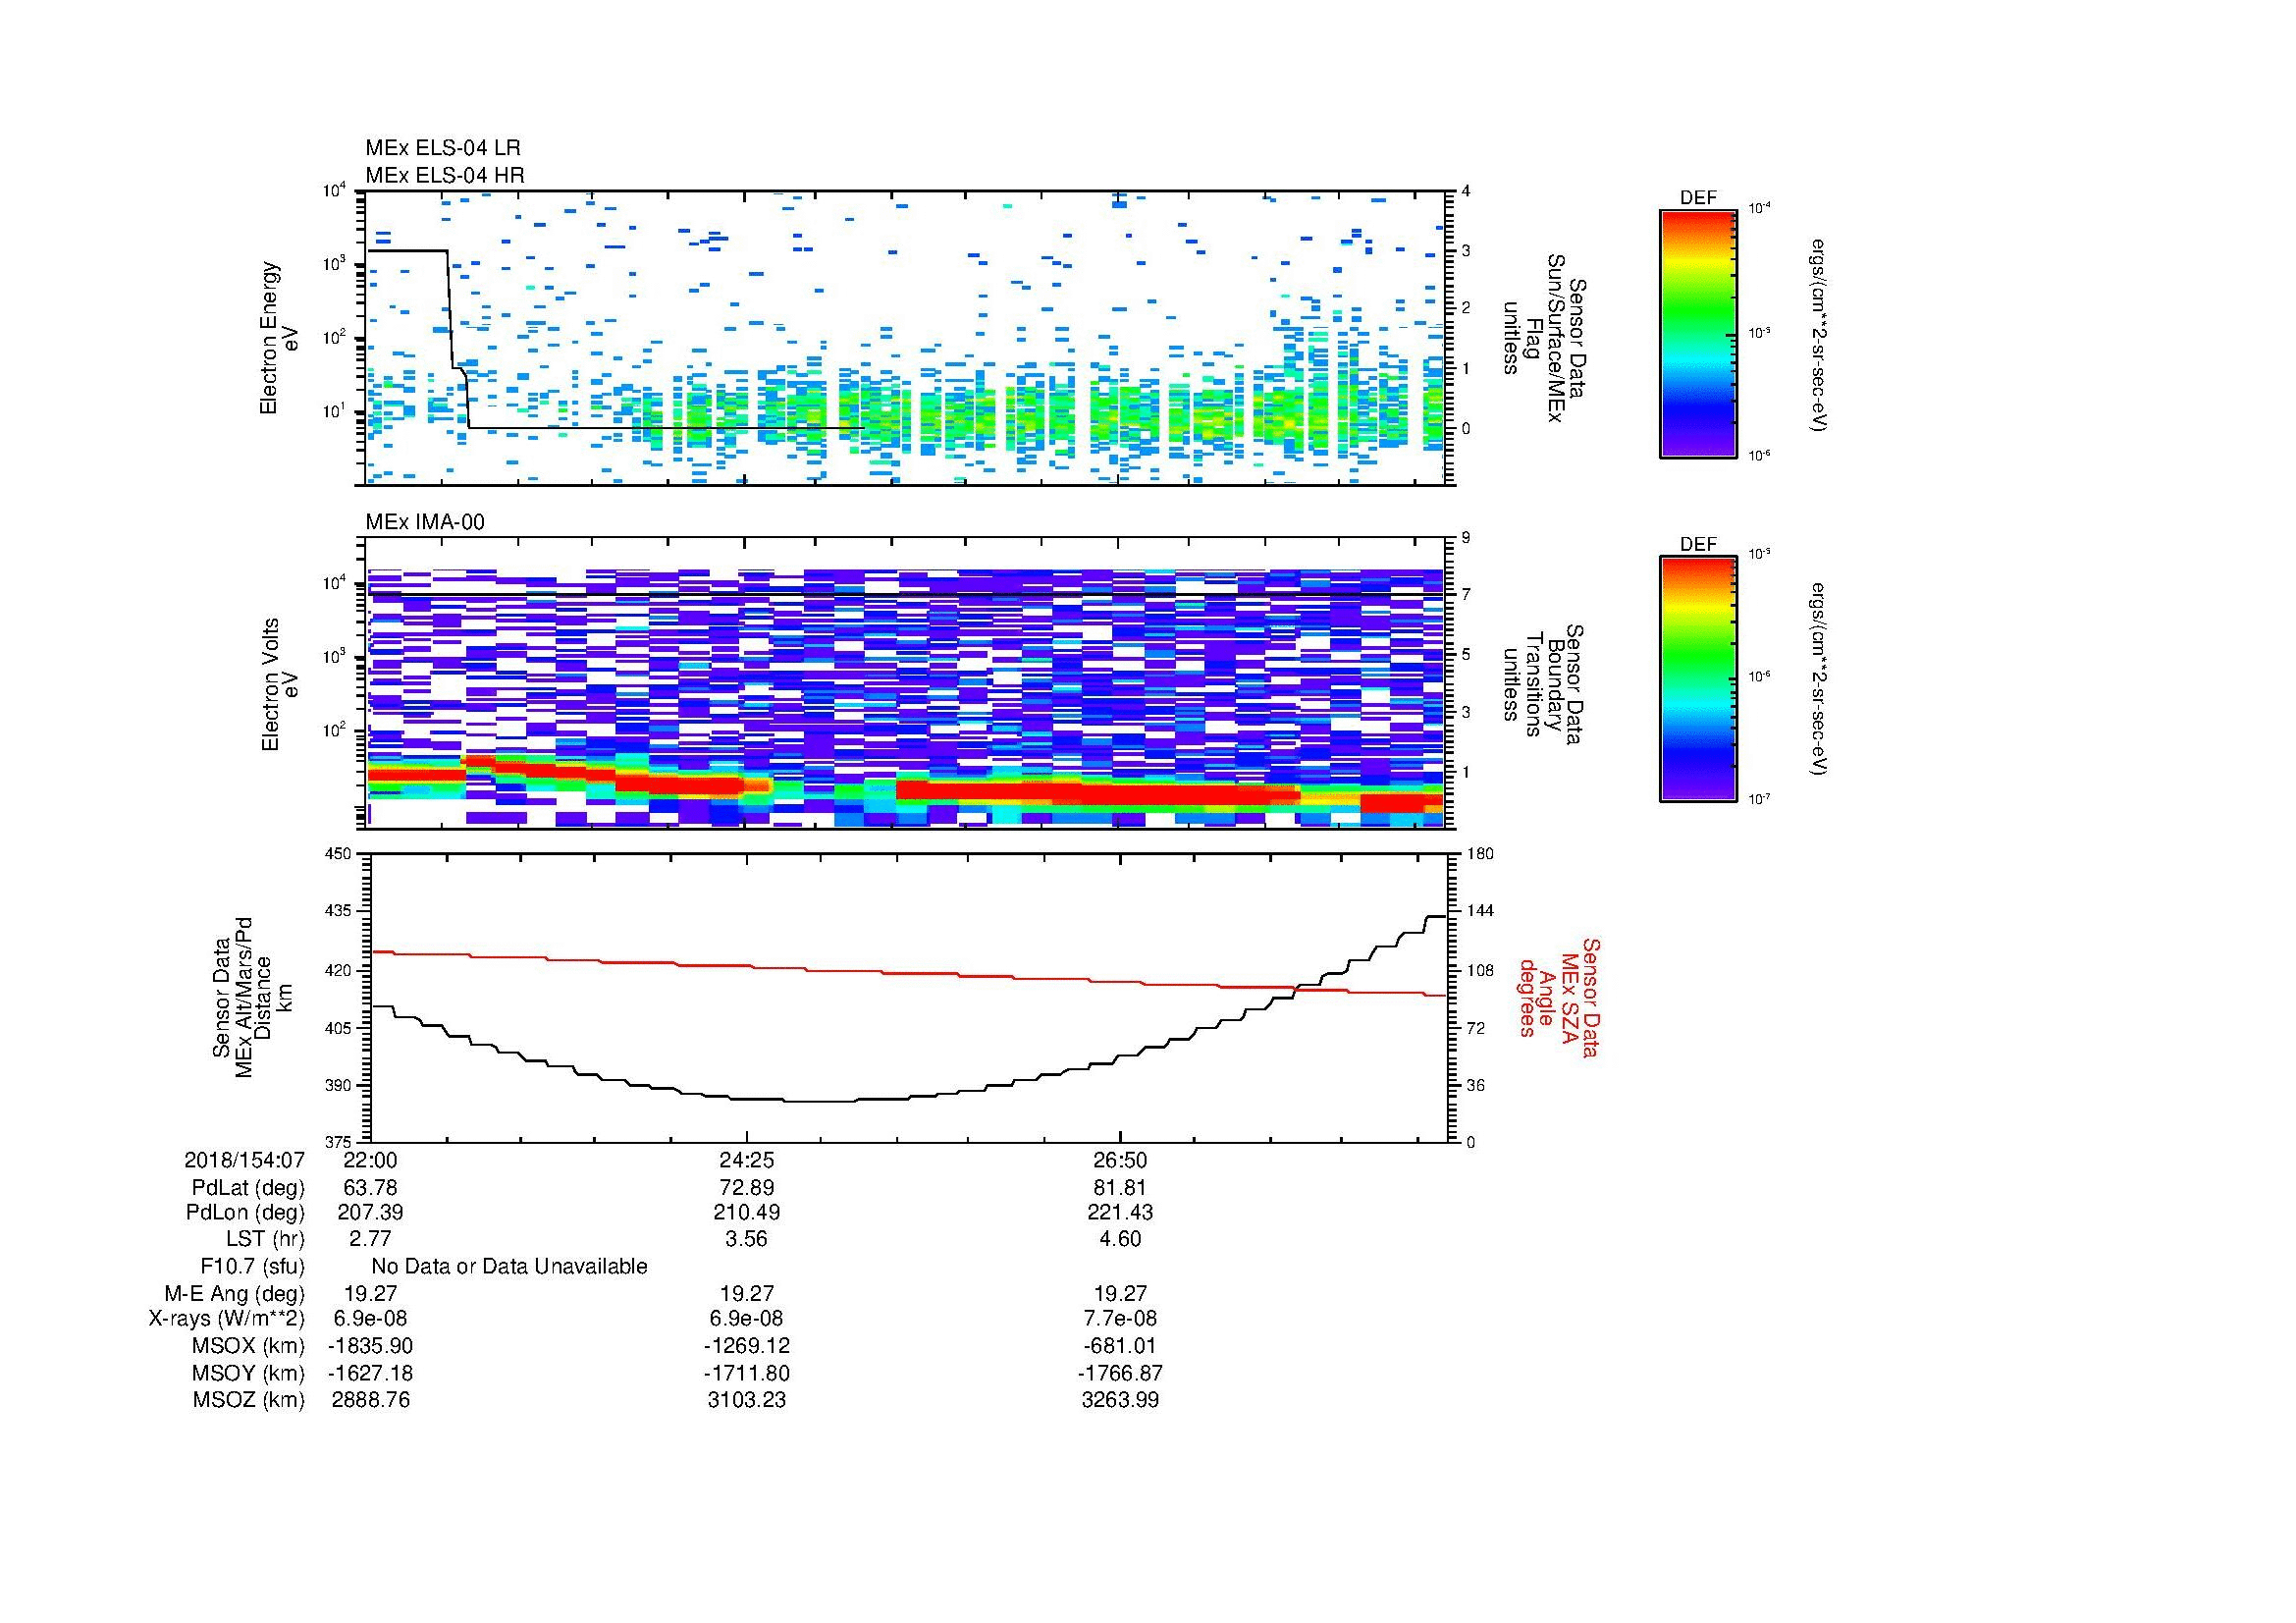The height and width of the screenshot is (1623, 2296).
Task: Click the MSOX (km) row label
Action: (248, 1347)
